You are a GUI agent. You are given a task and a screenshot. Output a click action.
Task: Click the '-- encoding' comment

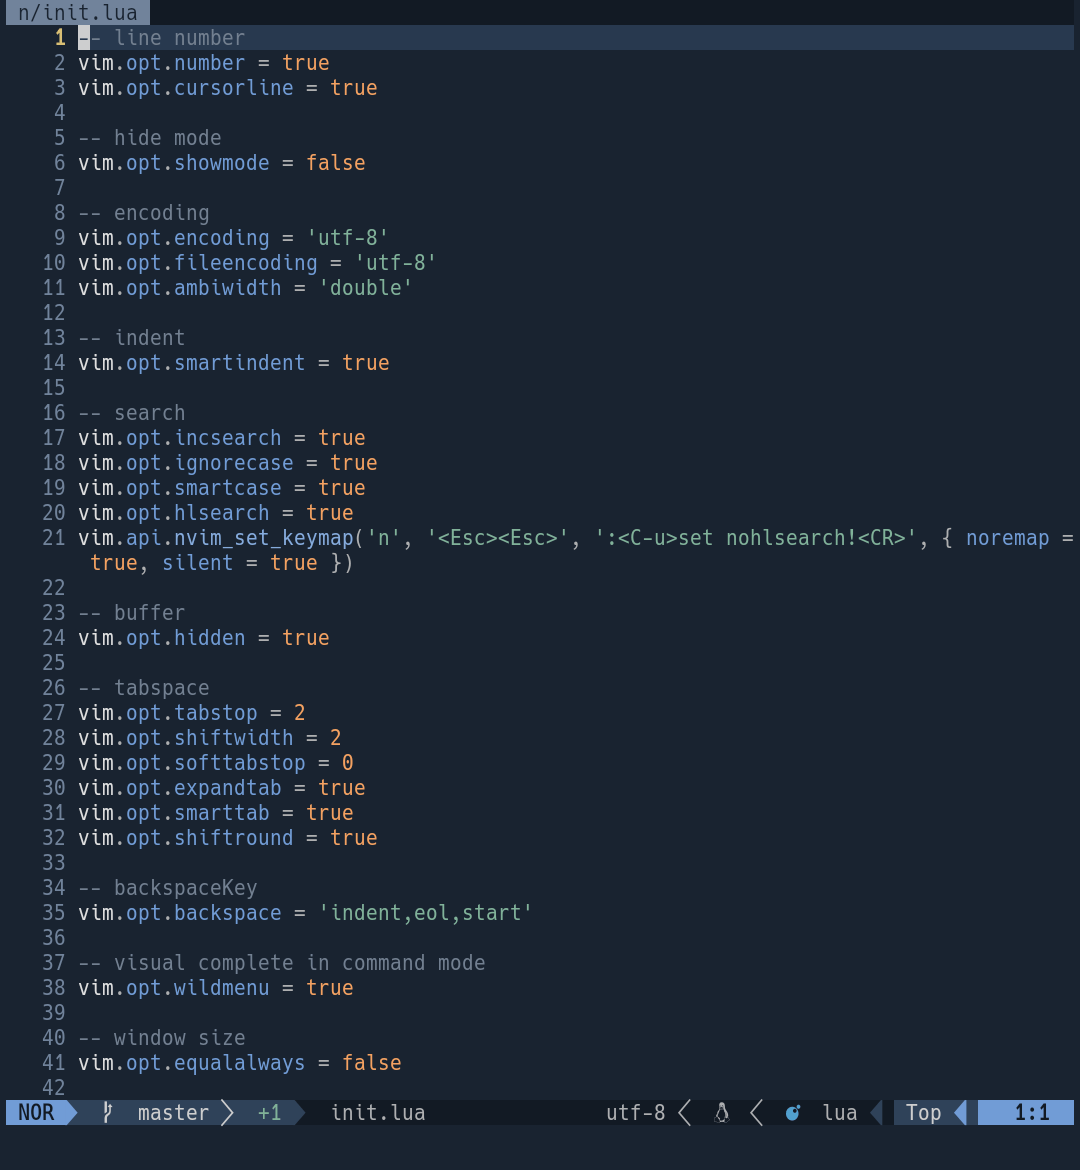(x=143, y=213)
